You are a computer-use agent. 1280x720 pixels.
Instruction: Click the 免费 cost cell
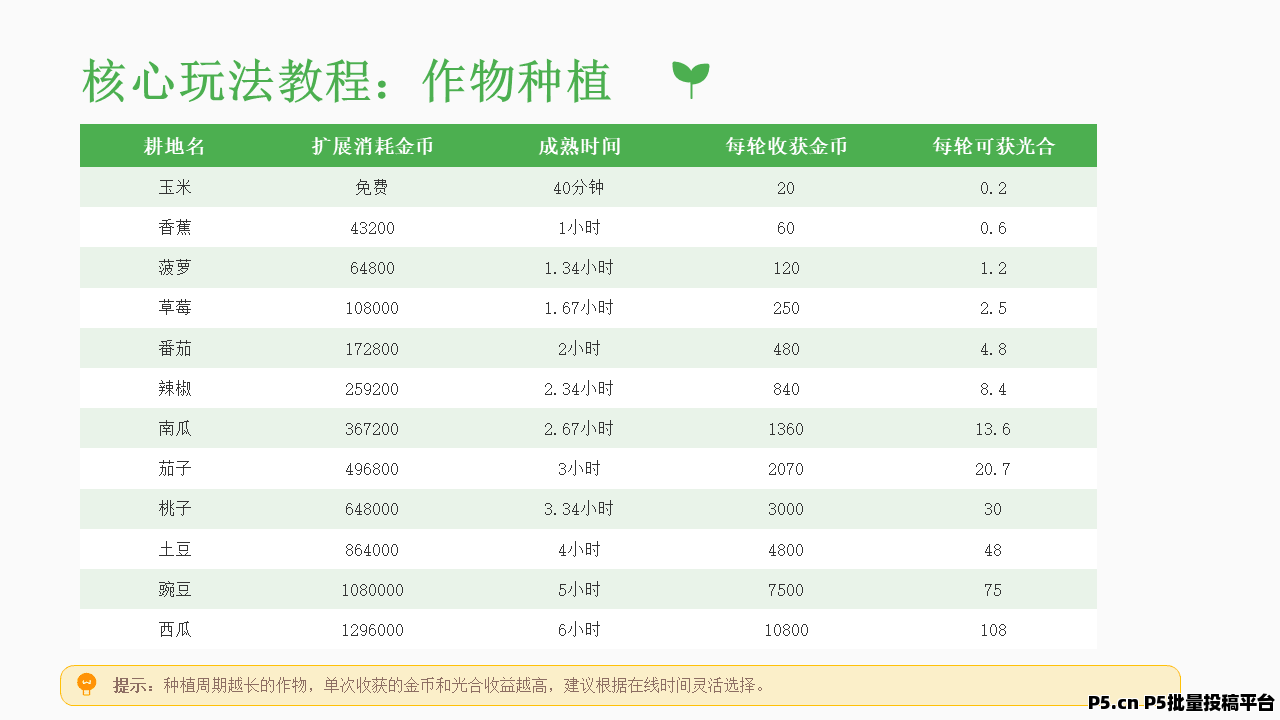tap(373, 188)
